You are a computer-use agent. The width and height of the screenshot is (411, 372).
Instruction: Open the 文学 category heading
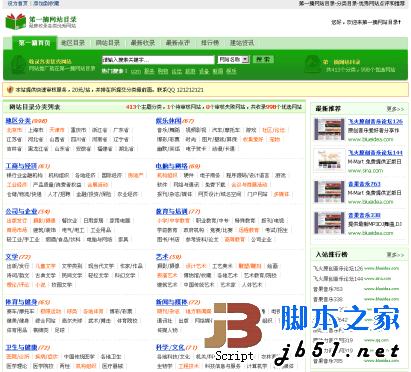(12, 257)
